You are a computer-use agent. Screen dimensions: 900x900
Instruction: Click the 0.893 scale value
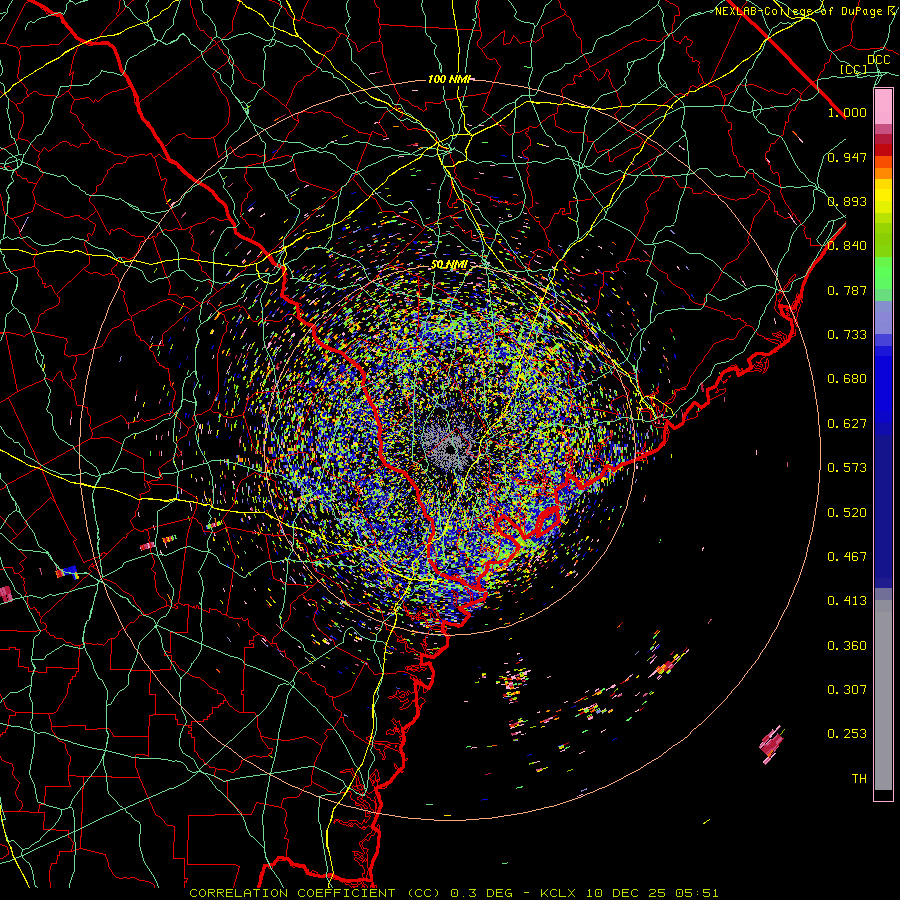pos(847,201)
